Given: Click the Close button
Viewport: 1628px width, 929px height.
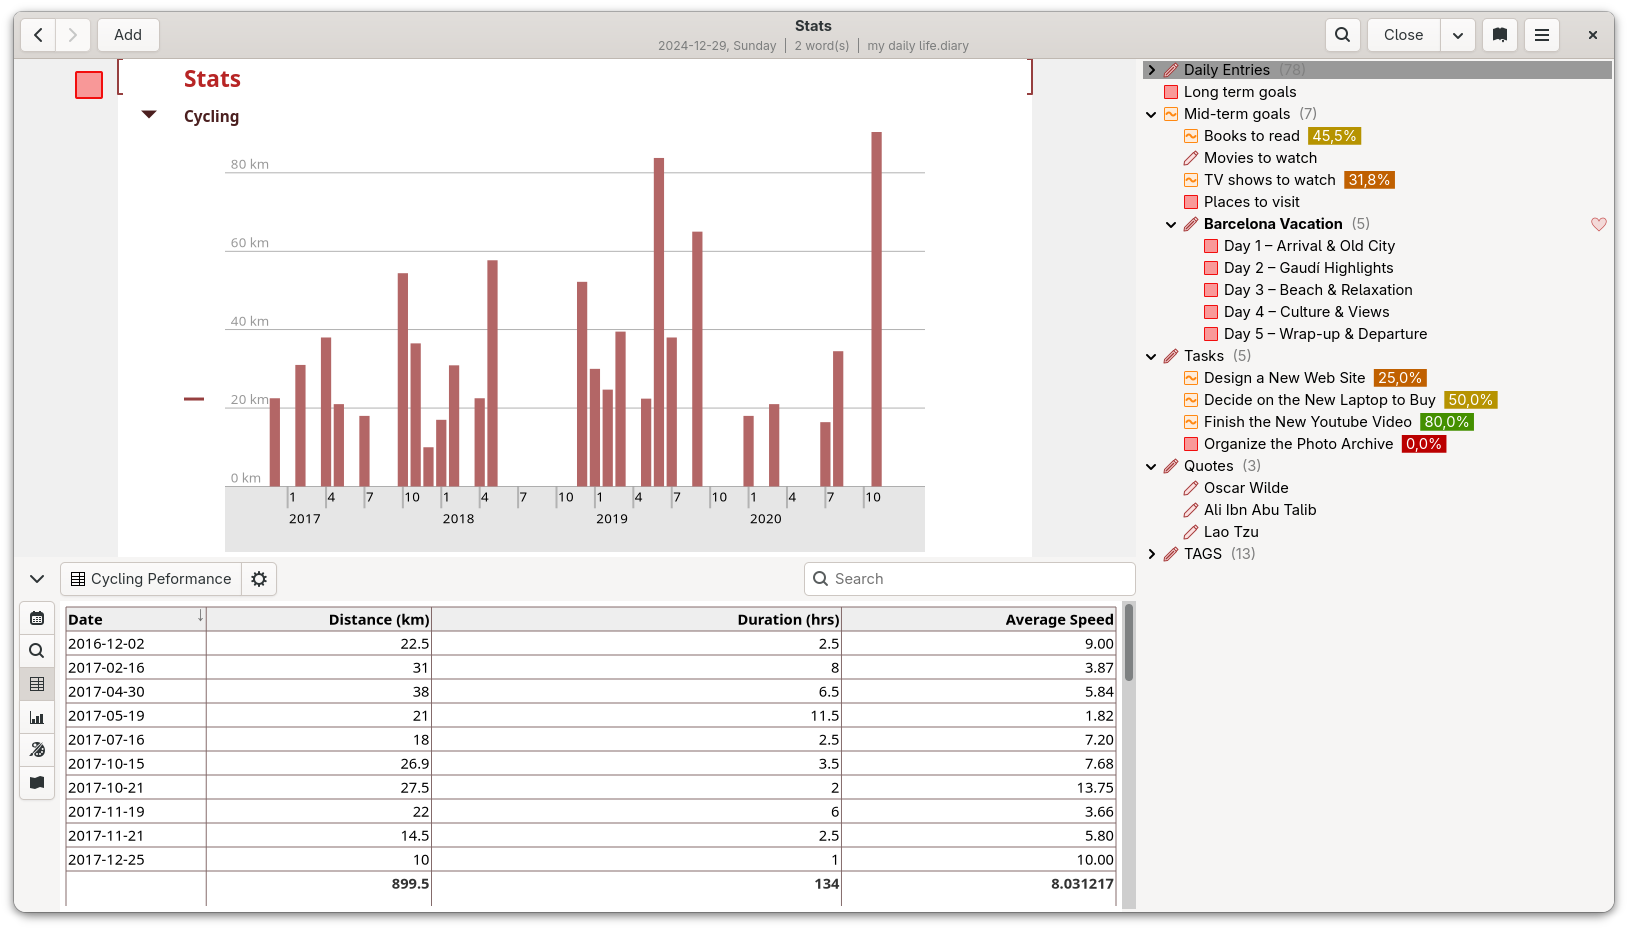Looking at the screenshot, I should (x=1403, y=35).
